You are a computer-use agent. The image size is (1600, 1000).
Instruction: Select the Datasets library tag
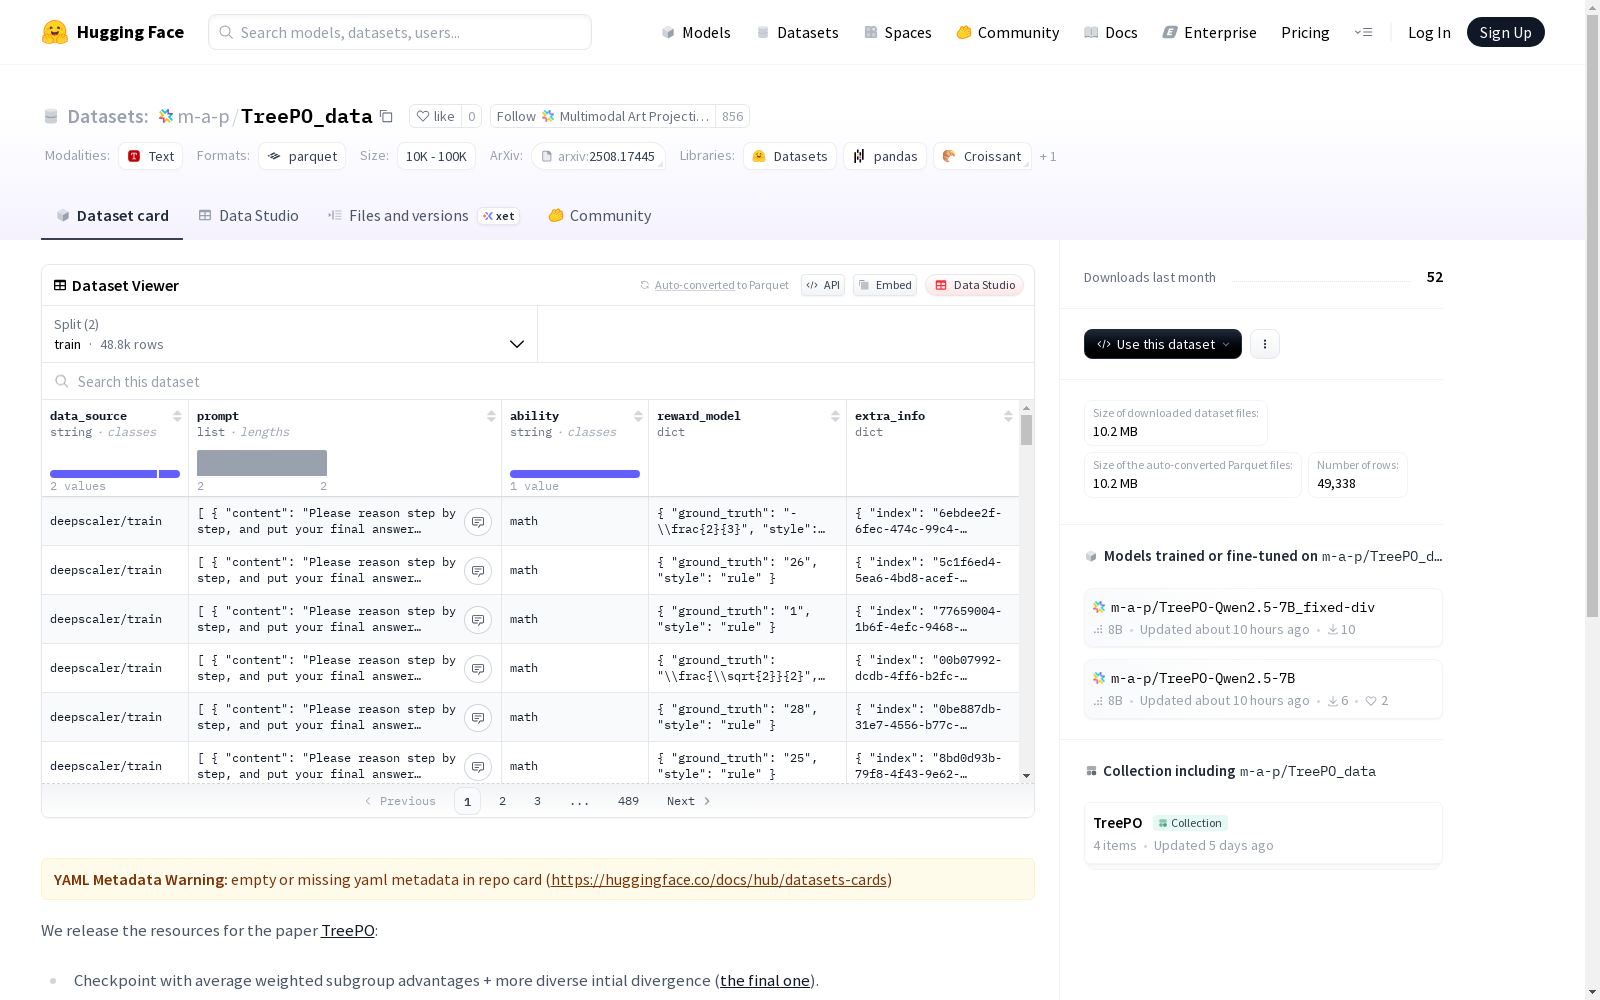(790, 156)
